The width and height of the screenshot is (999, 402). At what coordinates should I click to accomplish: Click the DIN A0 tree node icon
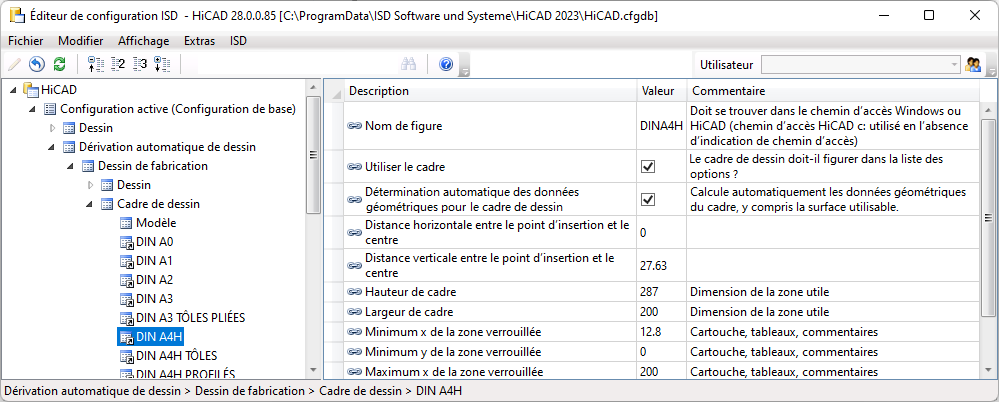pyautogui.click(x=126, y=242)
